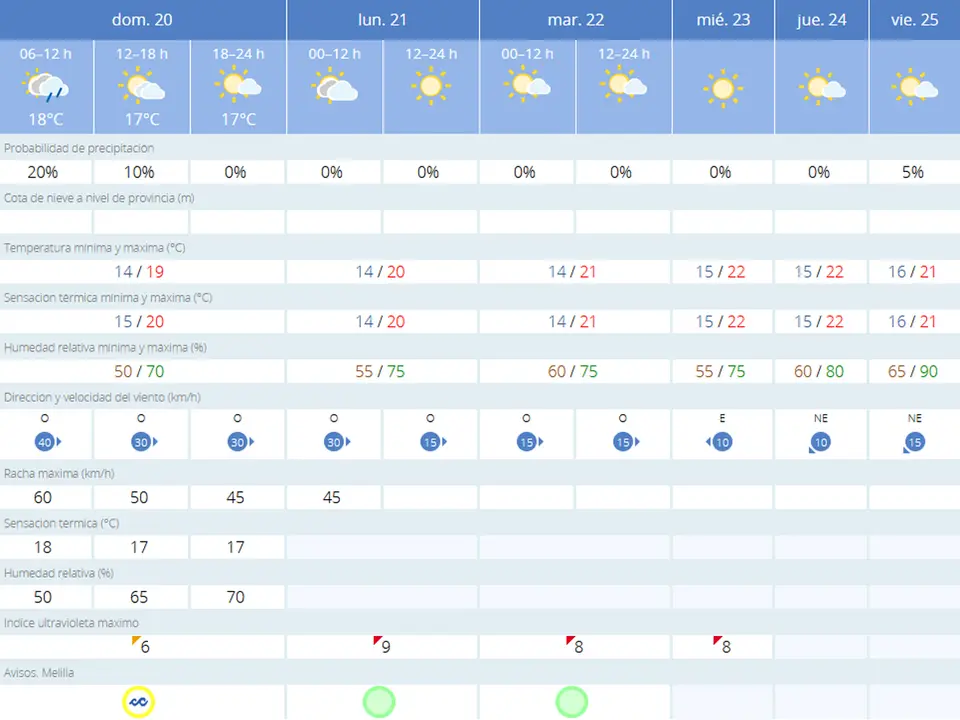
Task: Click the partly cloudy icon under jue. 24
Action: click(x=822, y=88)
